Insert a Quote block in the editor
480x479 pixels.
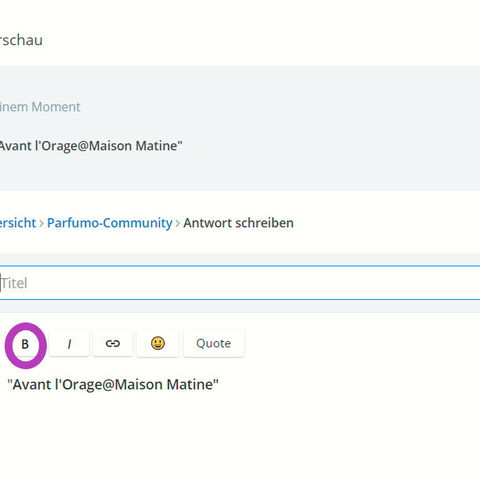214,344
